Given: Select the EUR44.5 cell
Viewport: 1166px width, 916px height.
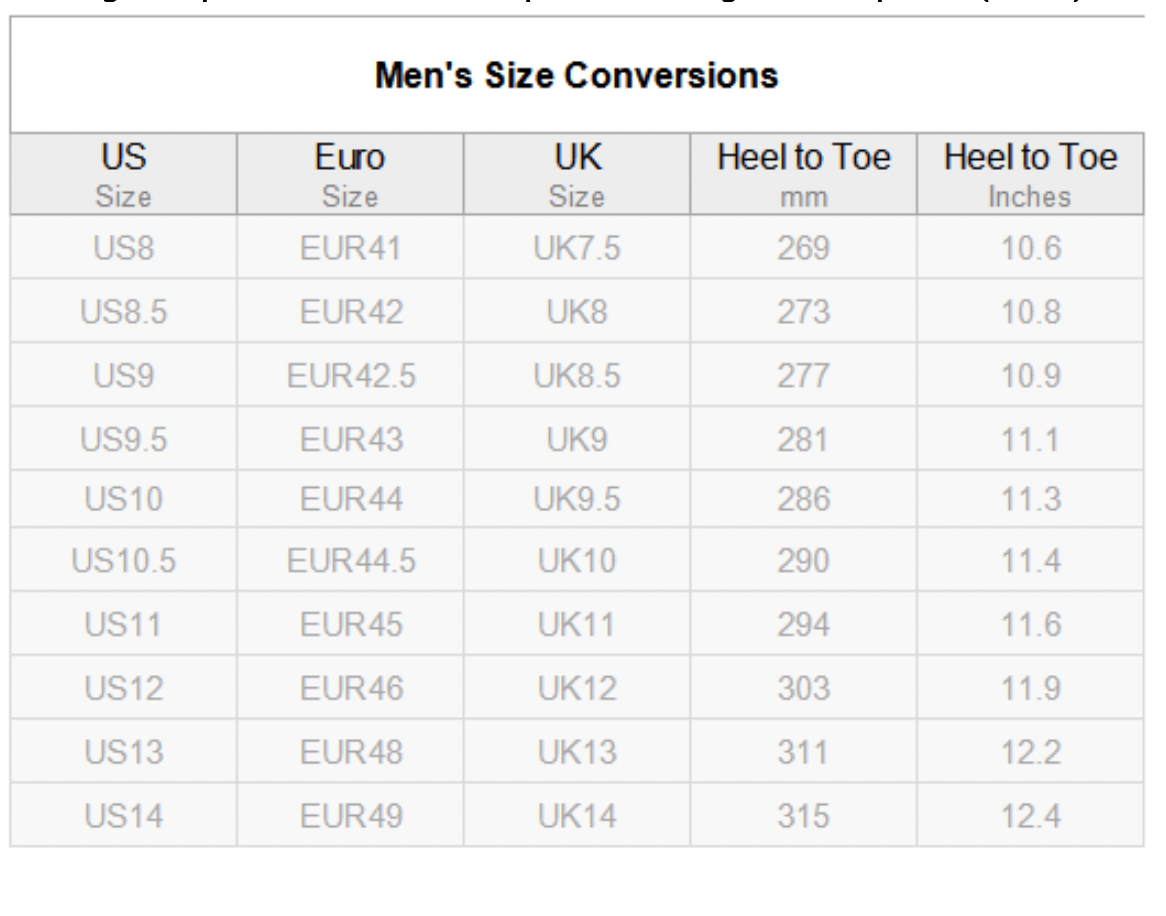Looking at the screenshot, I should point(350,561).
